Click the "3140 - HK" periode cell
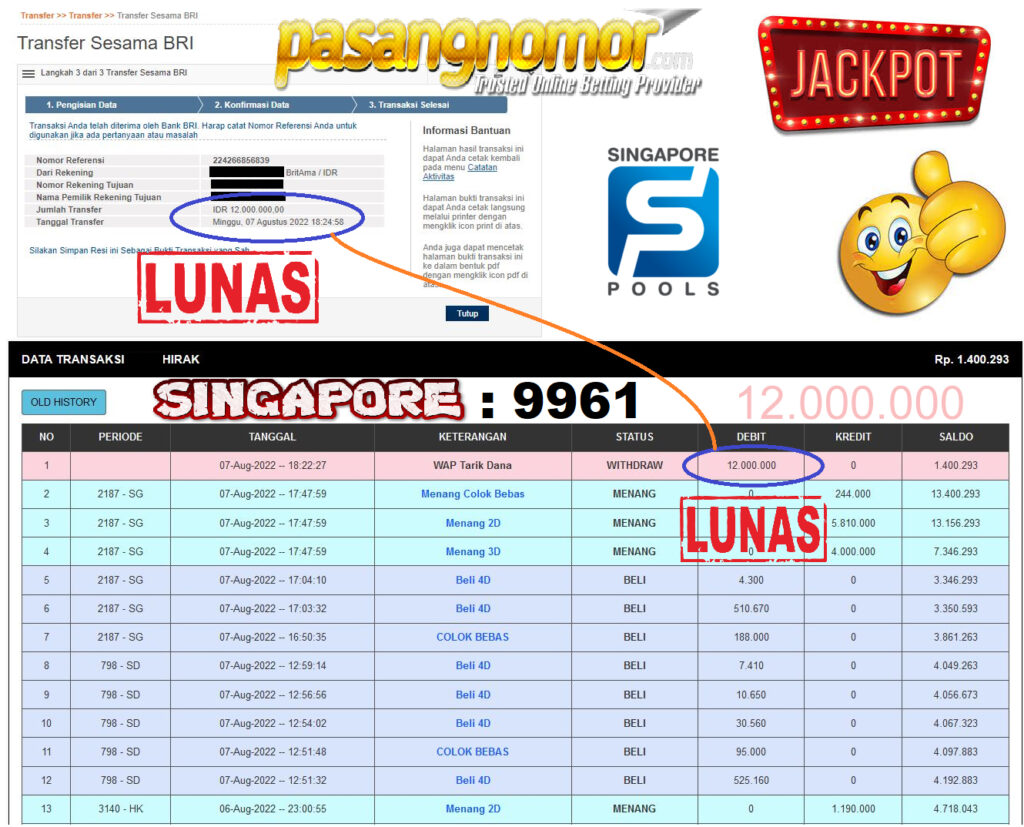The image size is (1024, 827). click(x=120, y=809)
